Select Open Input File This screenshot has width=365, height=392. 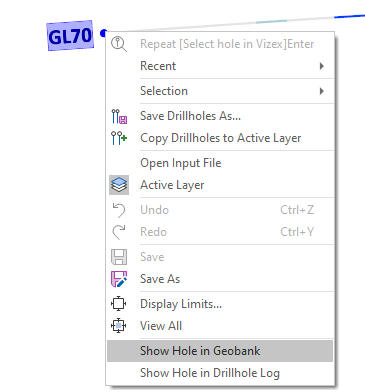point(220,163)
